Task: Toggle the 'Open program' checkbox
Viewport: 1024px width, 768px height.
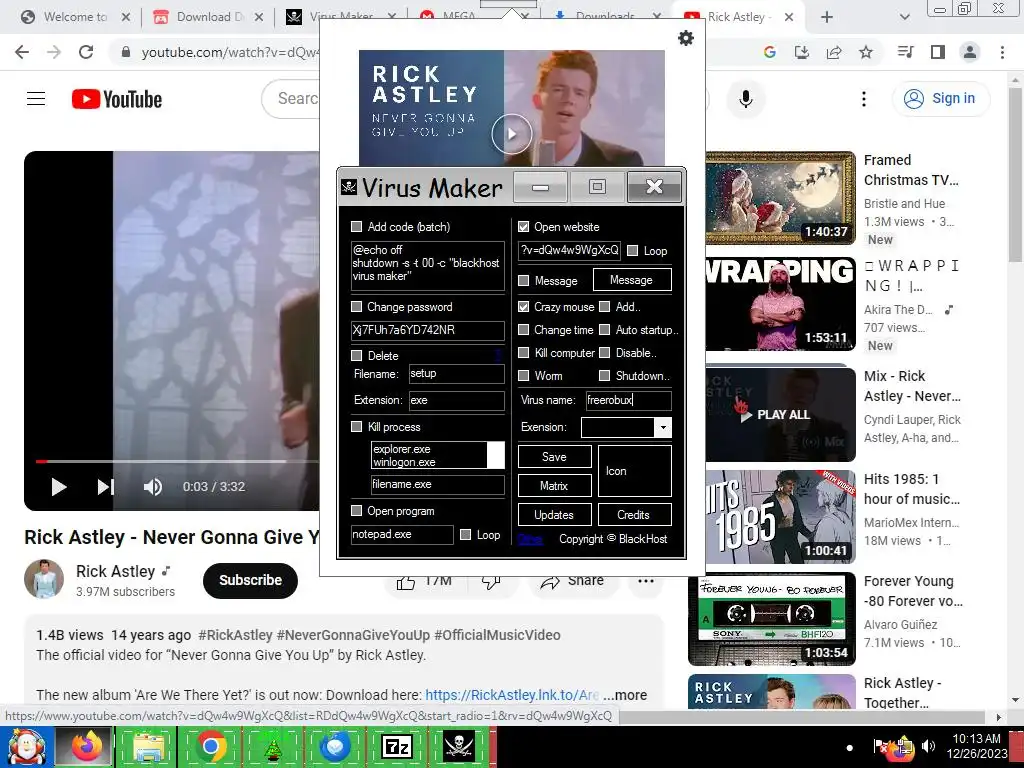Action: [357, 511]
